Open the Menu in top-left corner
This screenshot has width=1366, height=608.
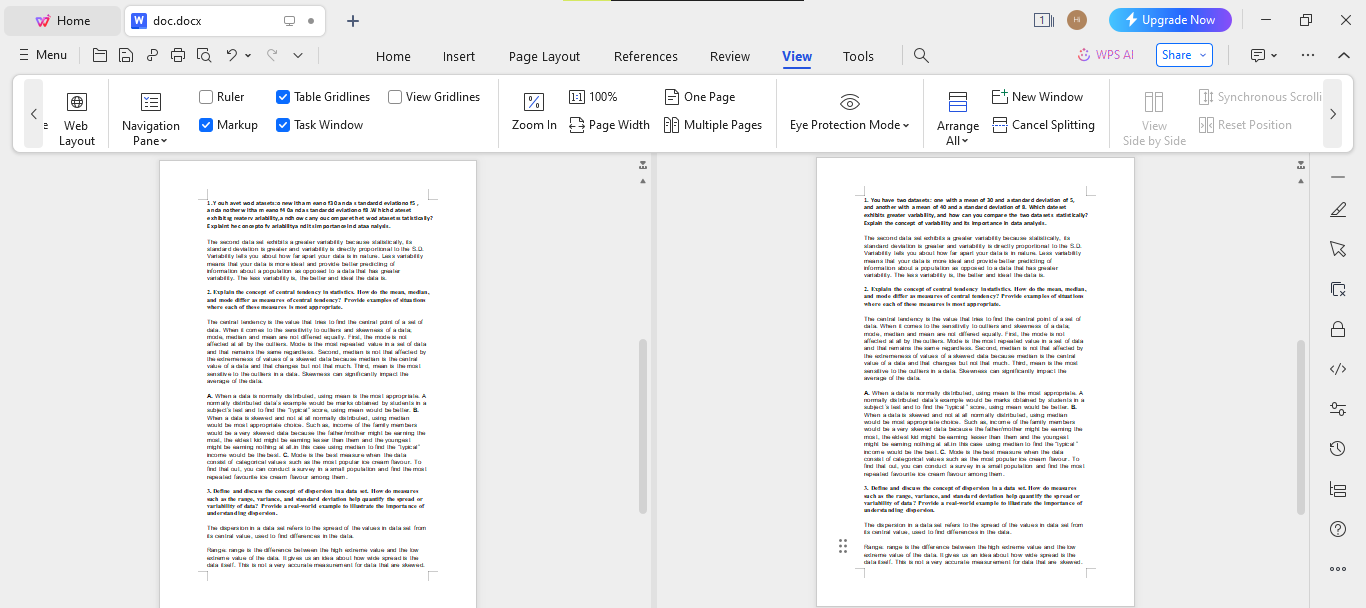(42, 55)
